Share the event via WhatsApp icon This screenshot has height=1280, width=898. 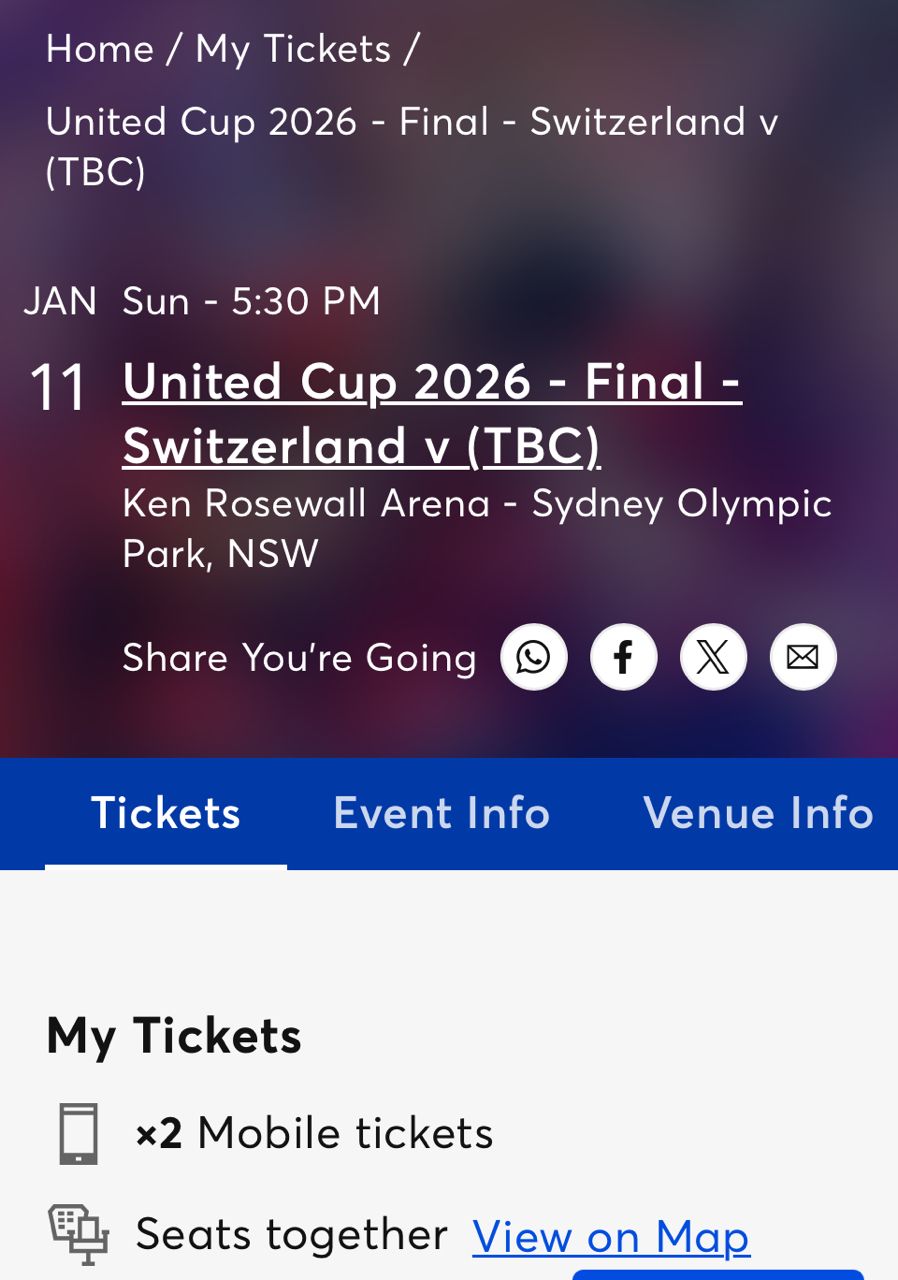coord(534,657)
